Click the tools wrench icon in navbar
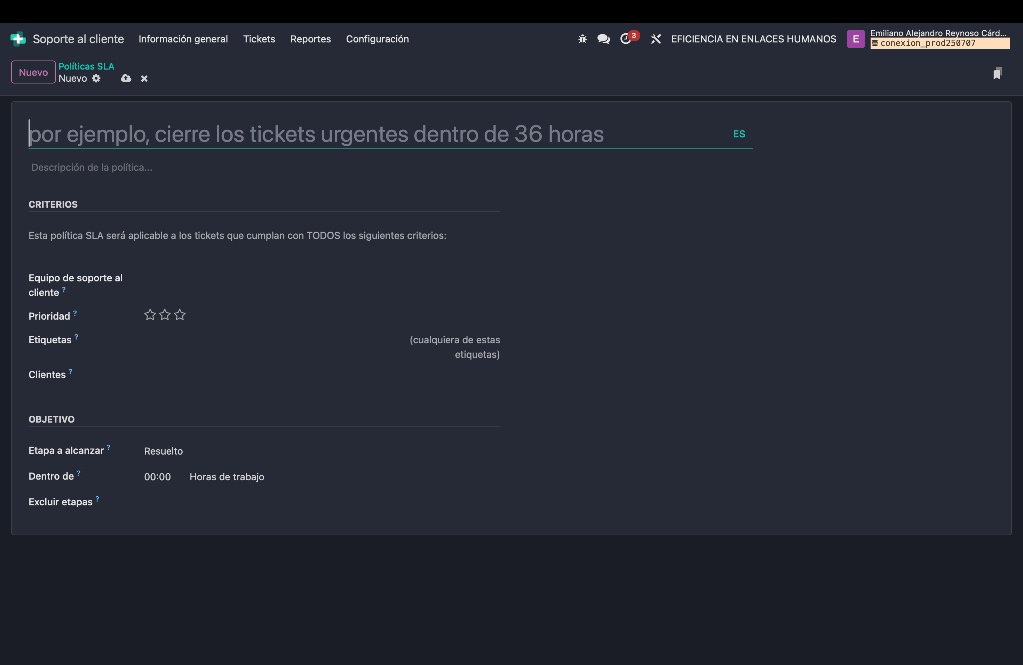Image resolution: width=1023 pixels, height=665 pixels. pos(656,39)
